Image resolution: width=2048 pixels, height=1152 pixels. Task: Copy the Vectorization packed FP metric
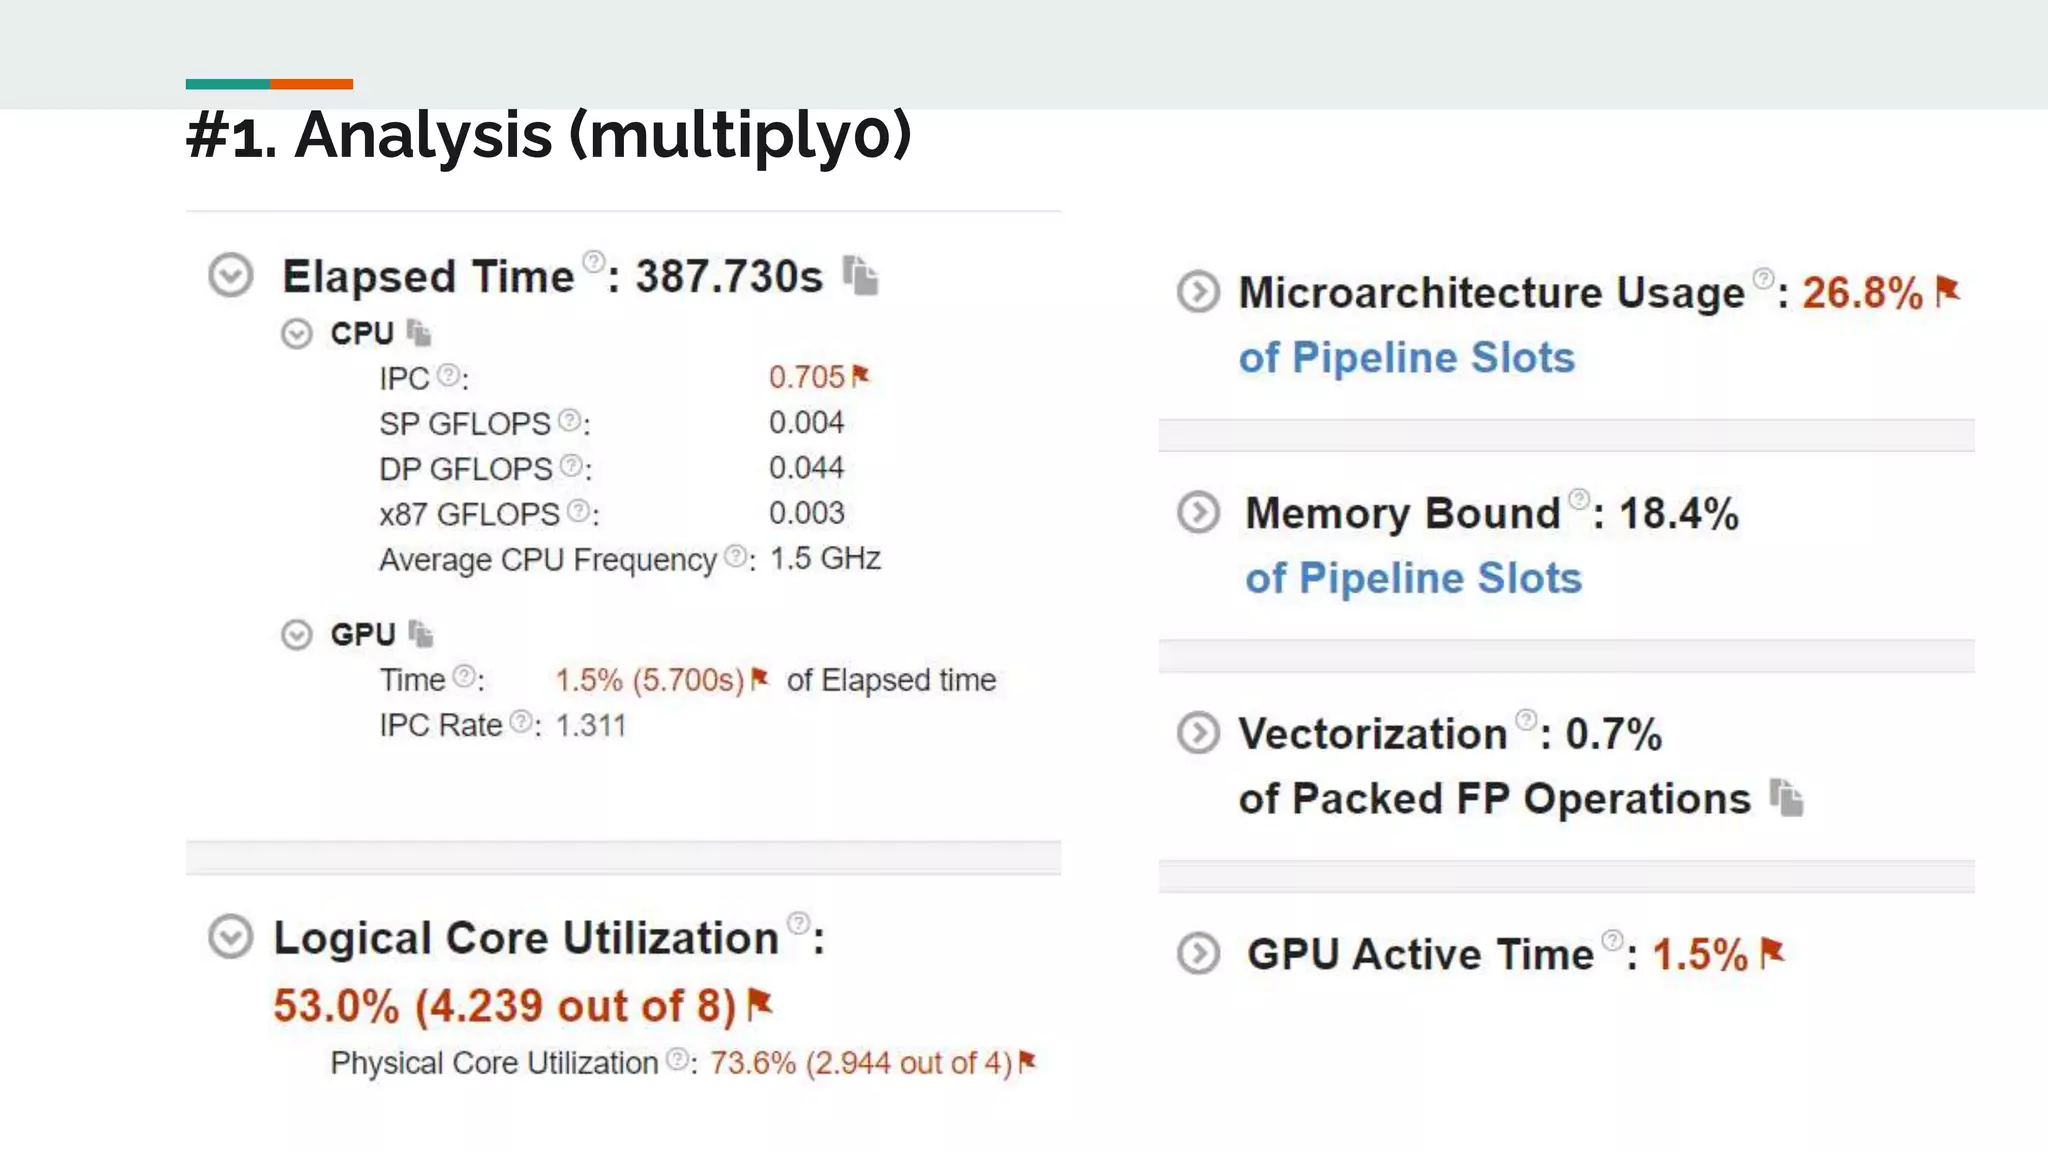click(x=1786, y=798)
